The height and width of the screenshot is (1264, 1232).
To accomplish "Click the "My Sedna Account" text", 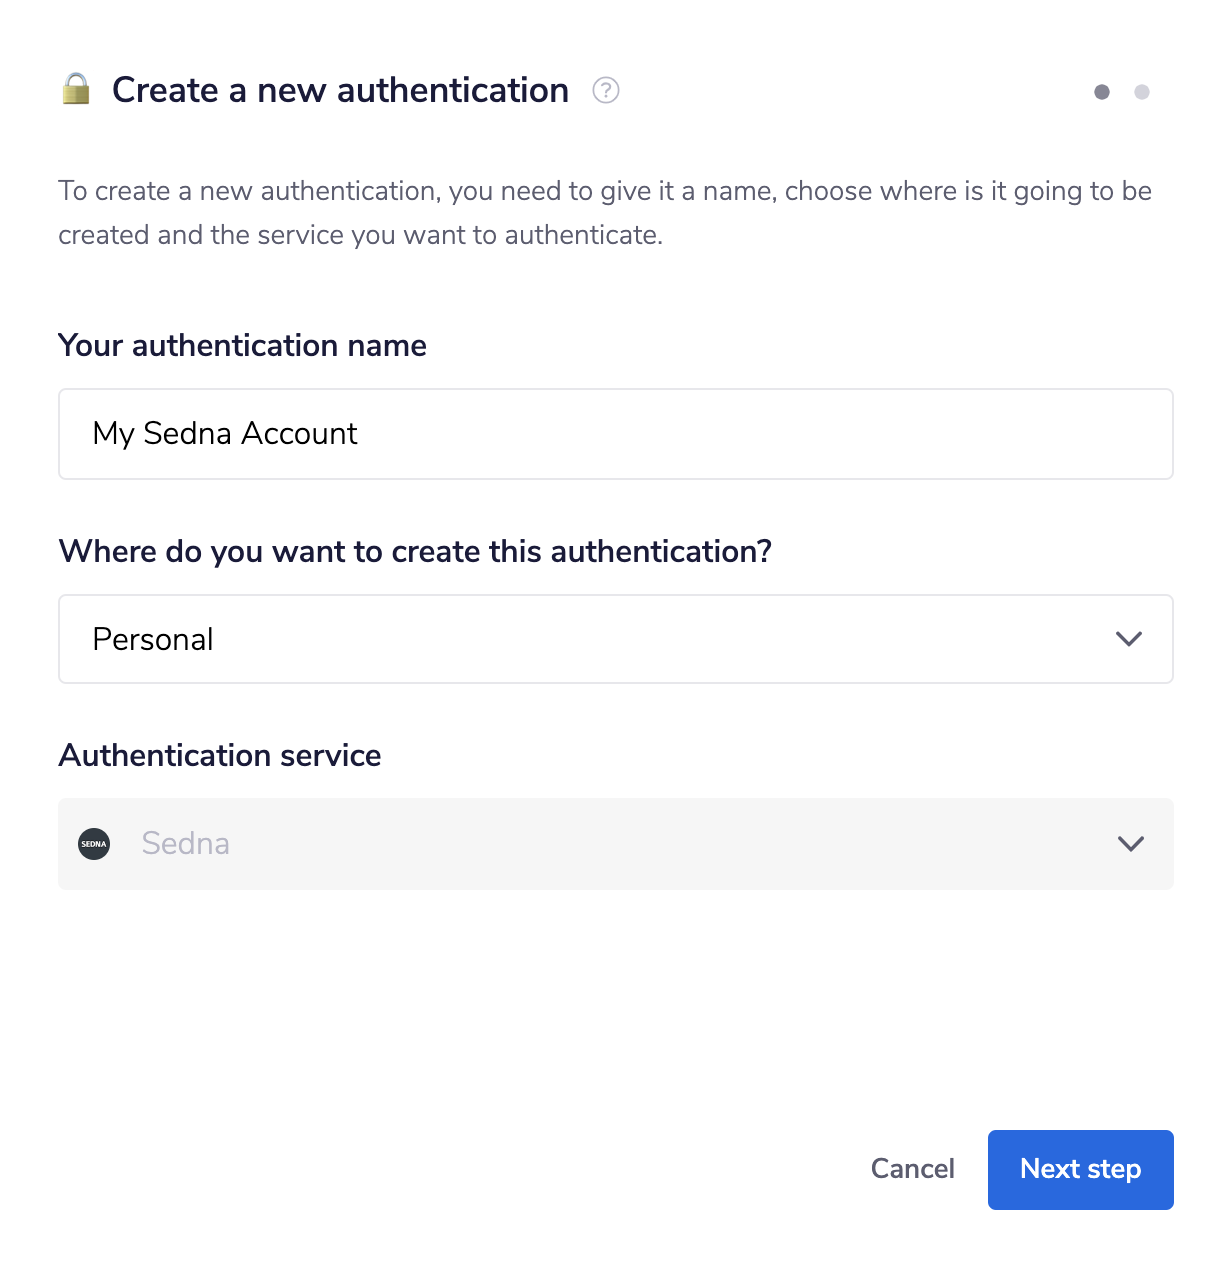I will [225, 434].
